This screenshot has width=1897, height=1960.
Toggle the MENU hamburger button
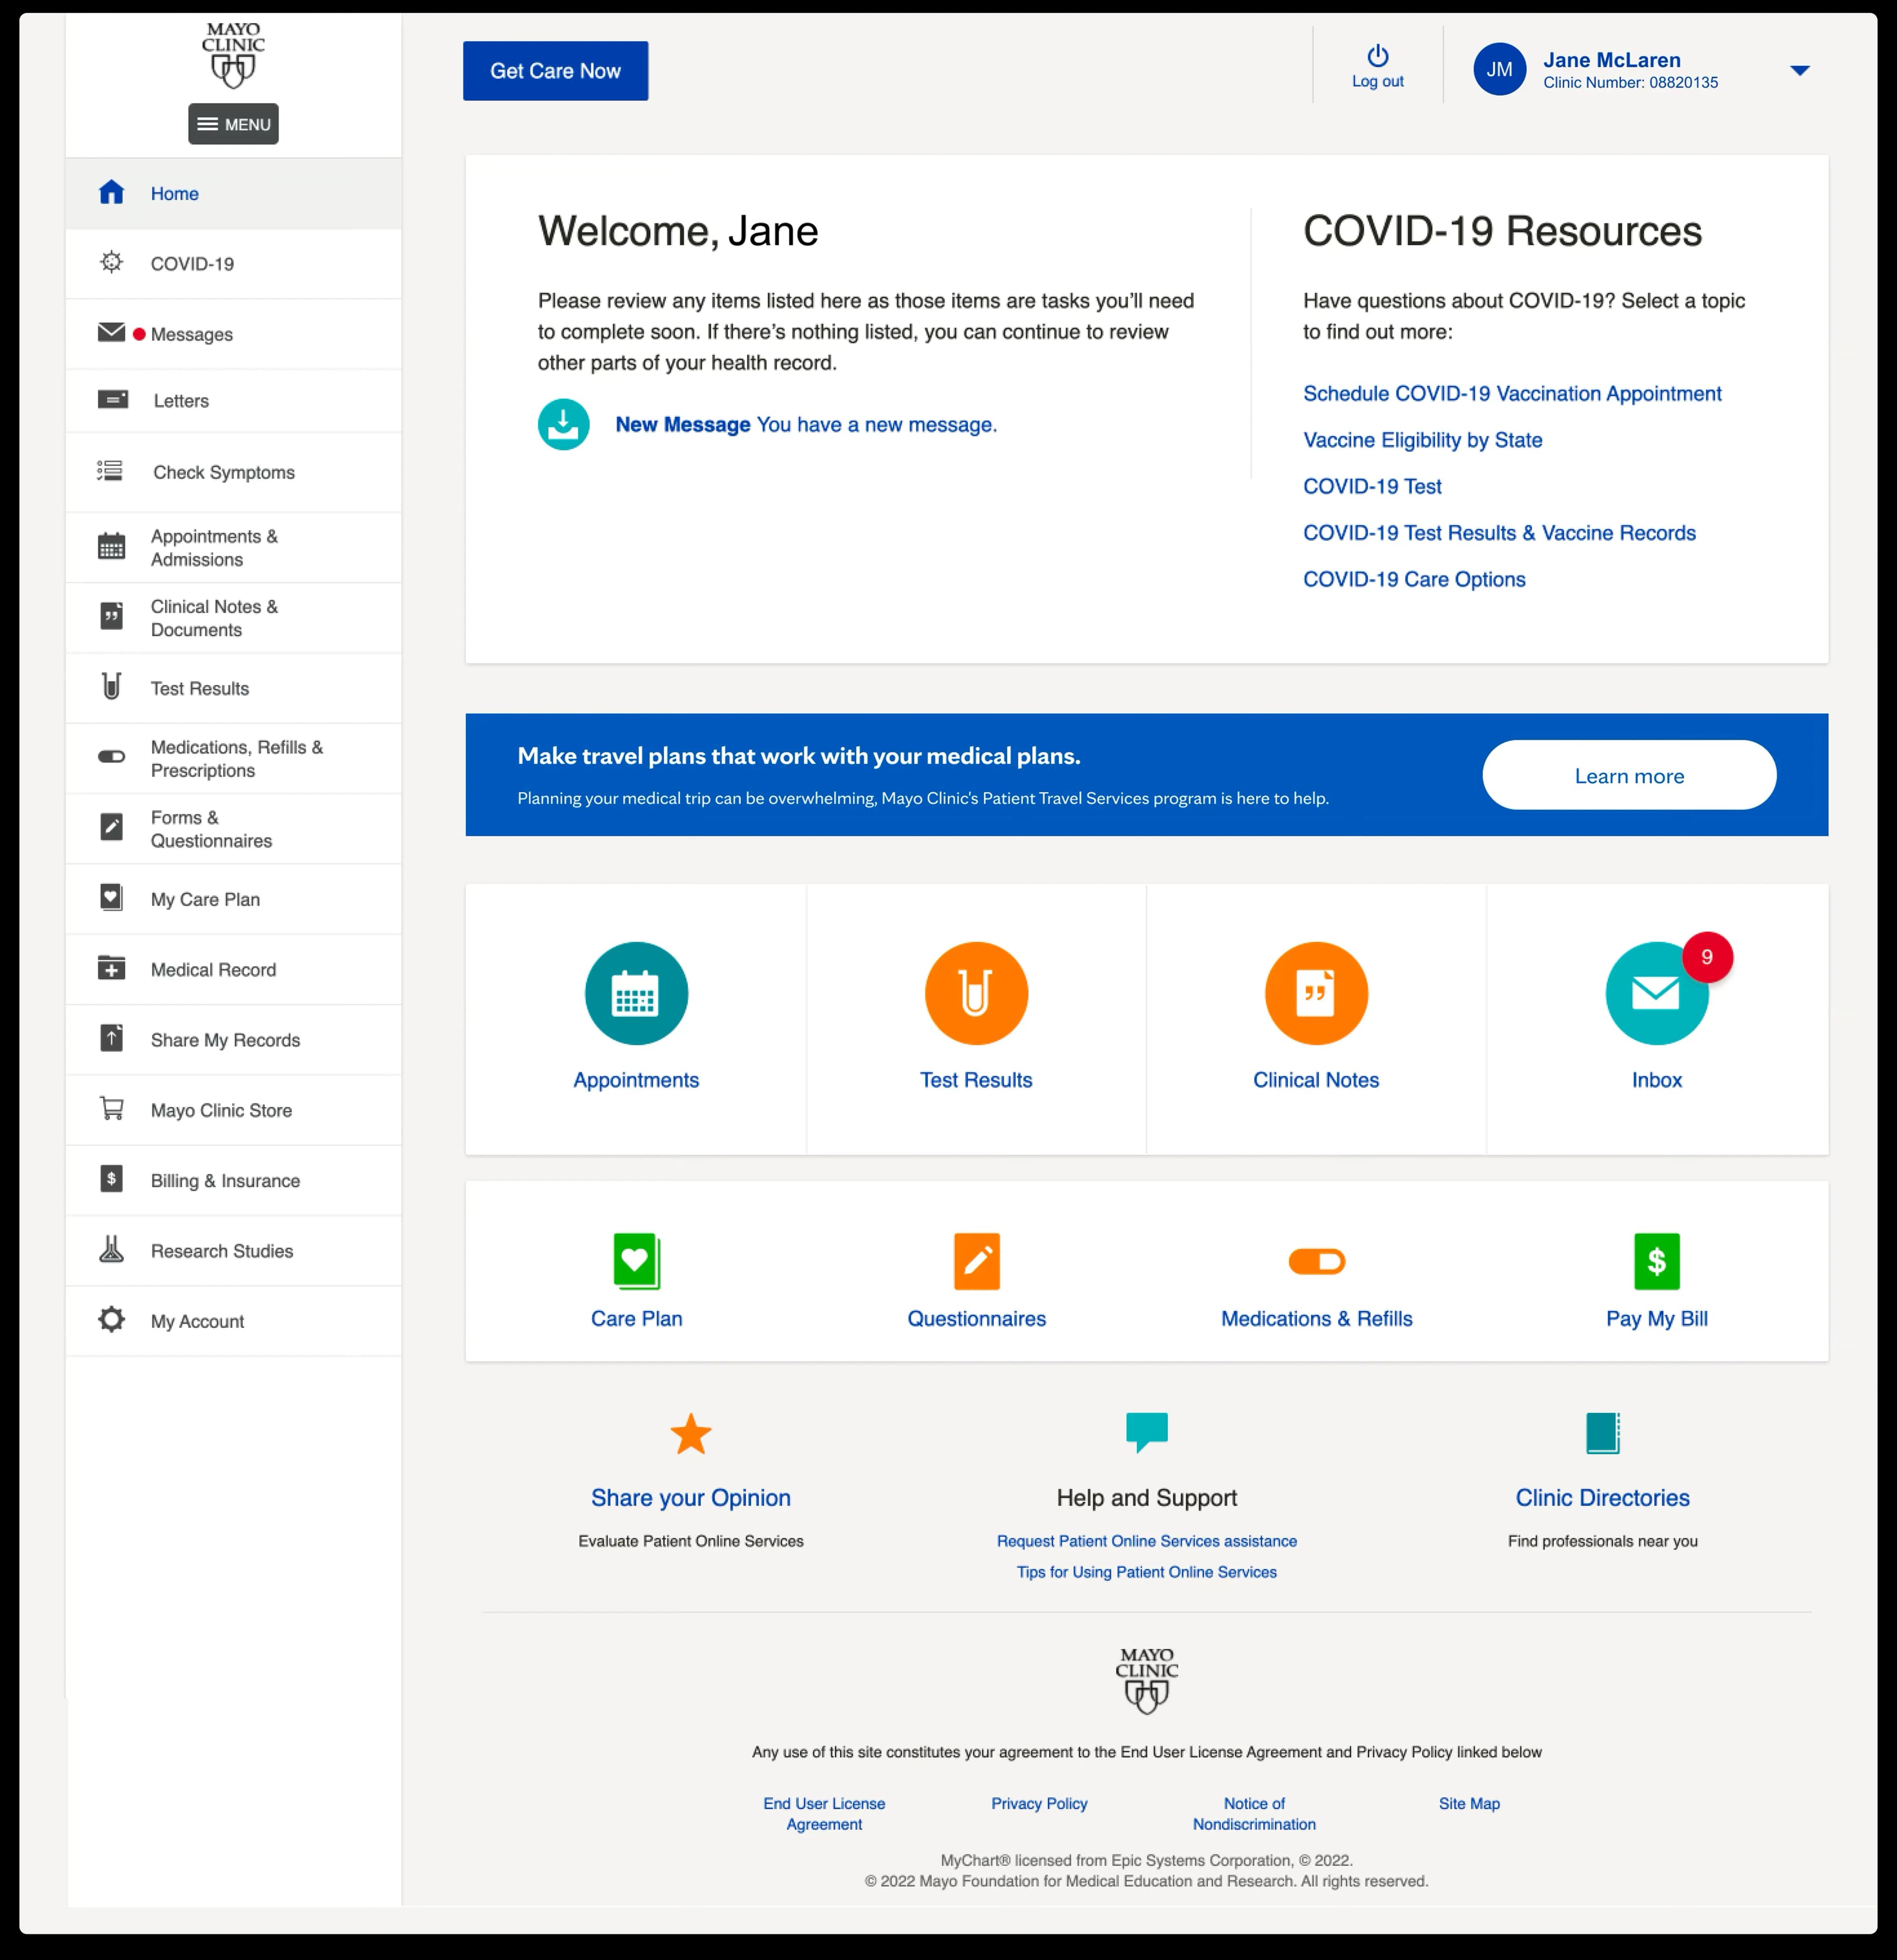pos(233,124)
